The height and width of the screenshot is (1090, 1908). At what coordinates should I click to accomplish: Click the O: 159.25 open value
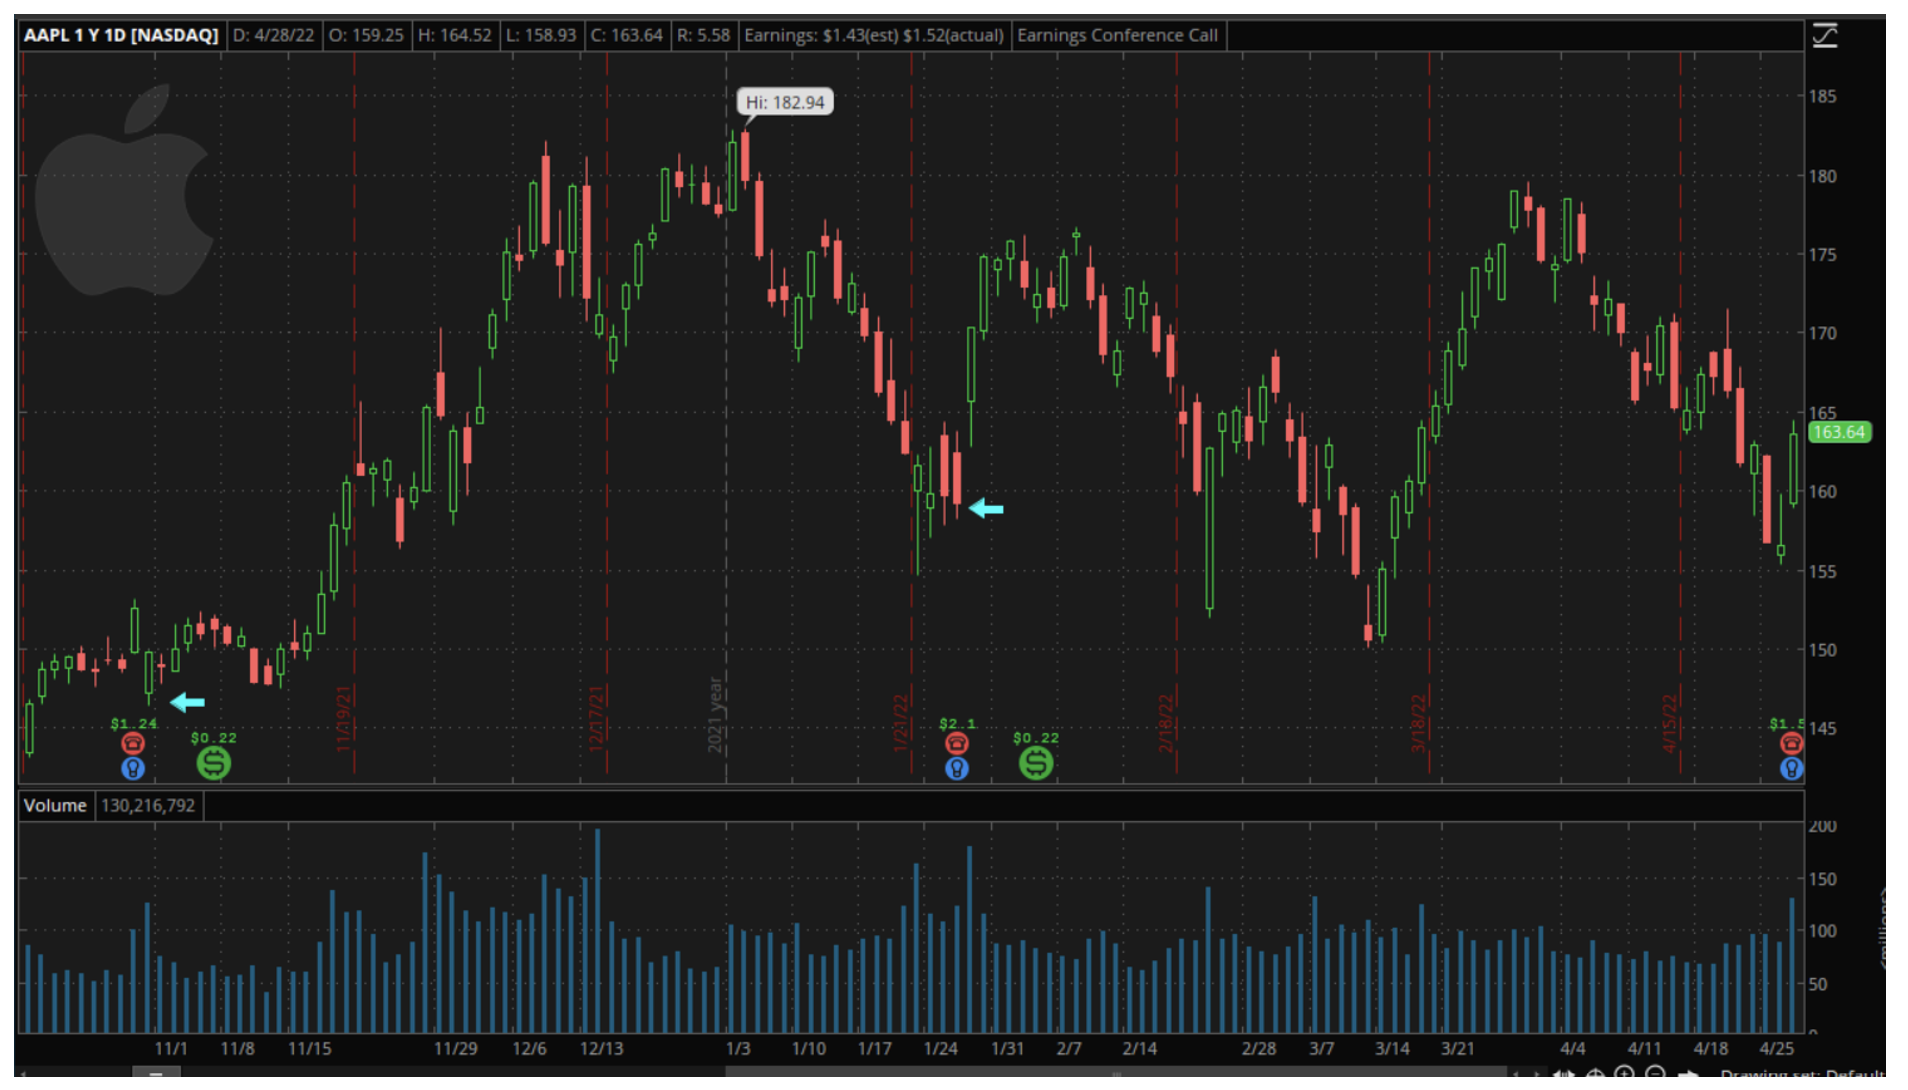click(x=366, y=35)
